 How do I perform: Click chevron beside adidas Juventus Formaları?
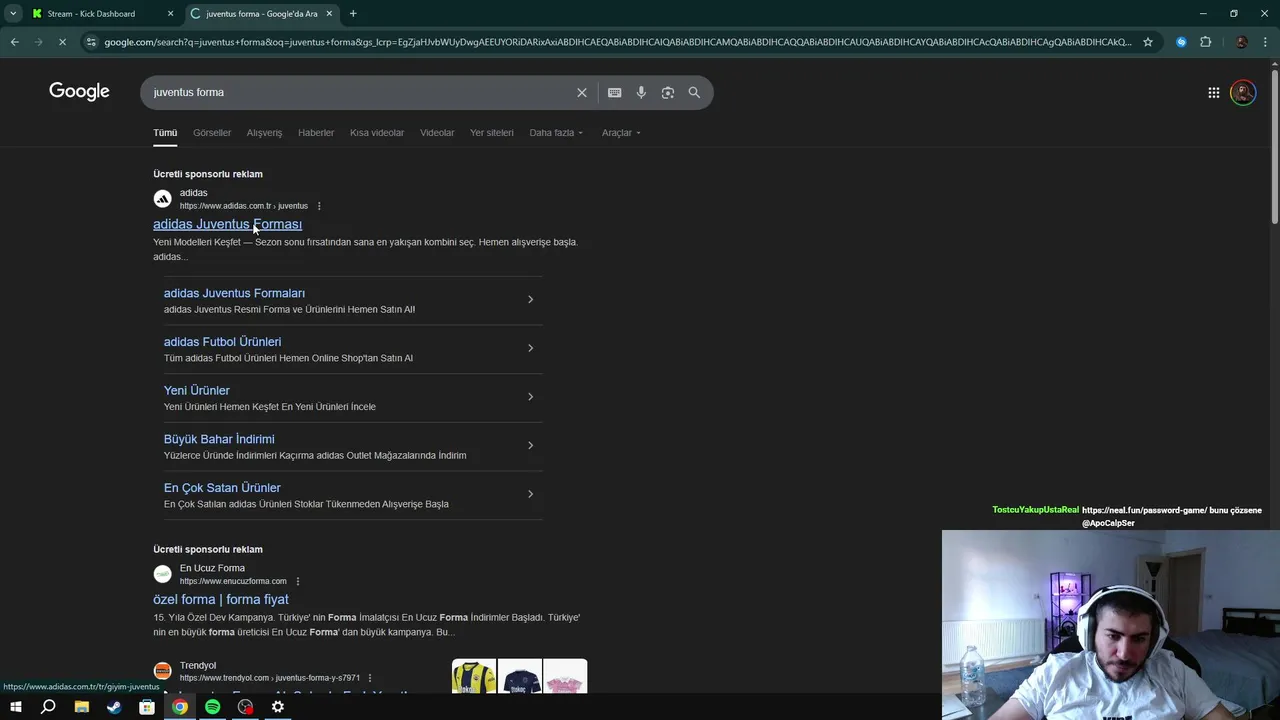530,299
